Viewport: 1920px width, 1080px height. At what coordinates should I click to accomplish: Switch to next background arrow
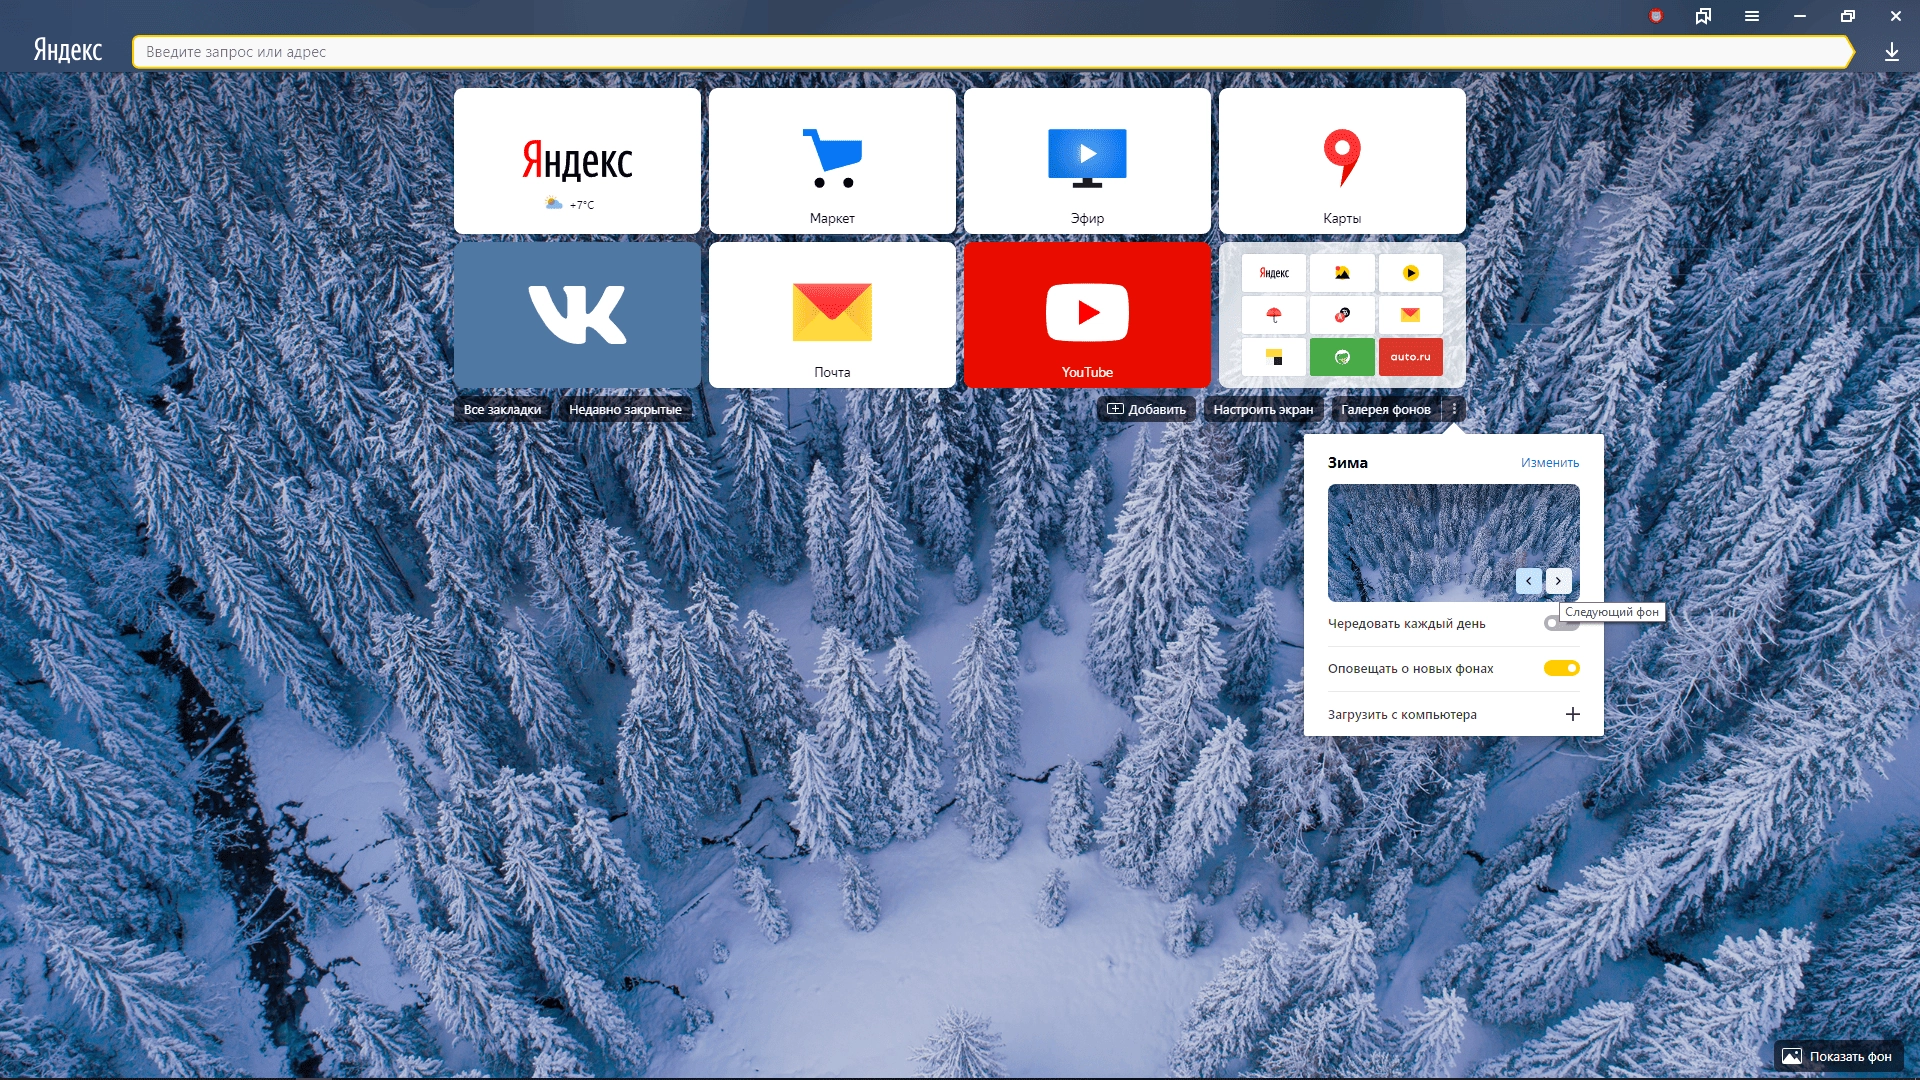tap(1558, 581)
